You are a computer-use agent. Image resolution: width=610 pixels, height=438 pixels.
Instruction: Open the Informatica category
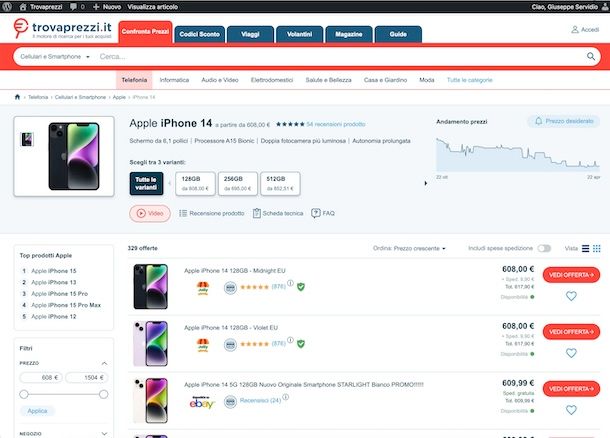click(174, 80)
